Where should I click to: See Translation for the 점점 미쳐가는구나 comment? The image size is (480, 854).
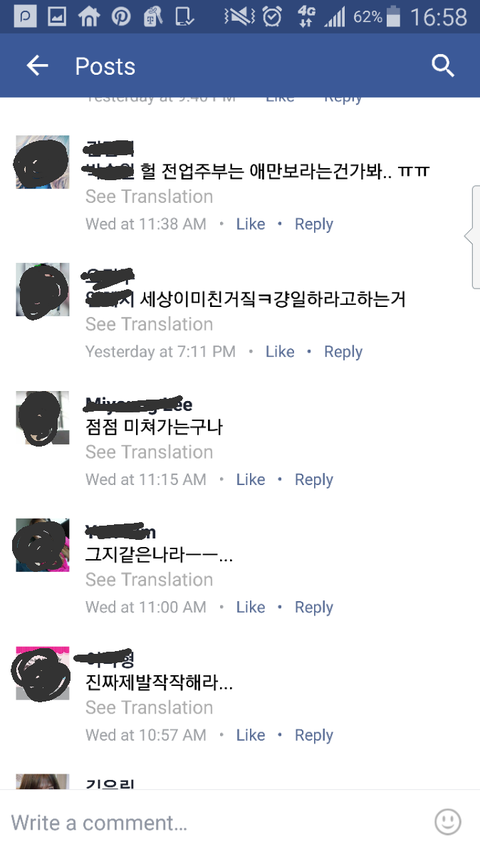(x=149, y=452)
